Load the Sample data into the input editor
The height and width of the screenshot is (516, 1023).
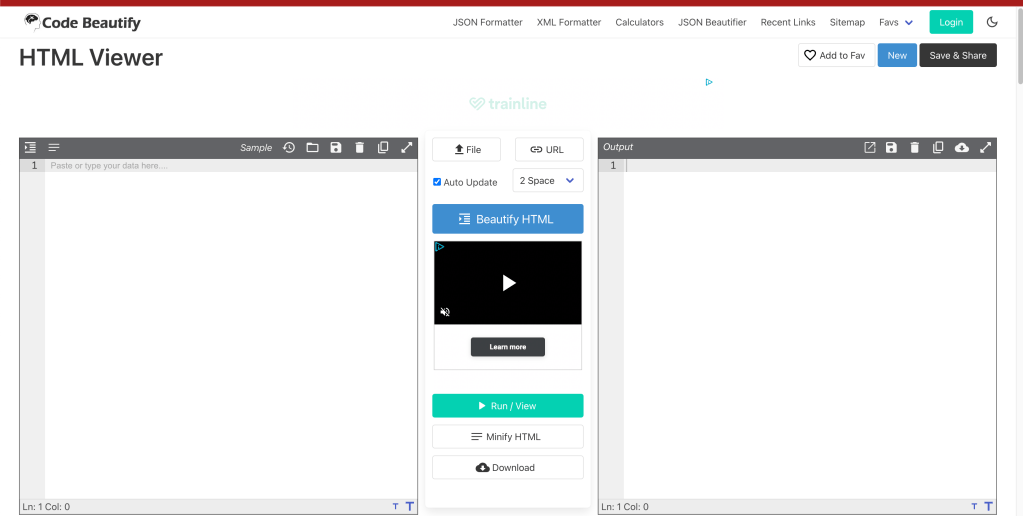[x=256, y=147]
